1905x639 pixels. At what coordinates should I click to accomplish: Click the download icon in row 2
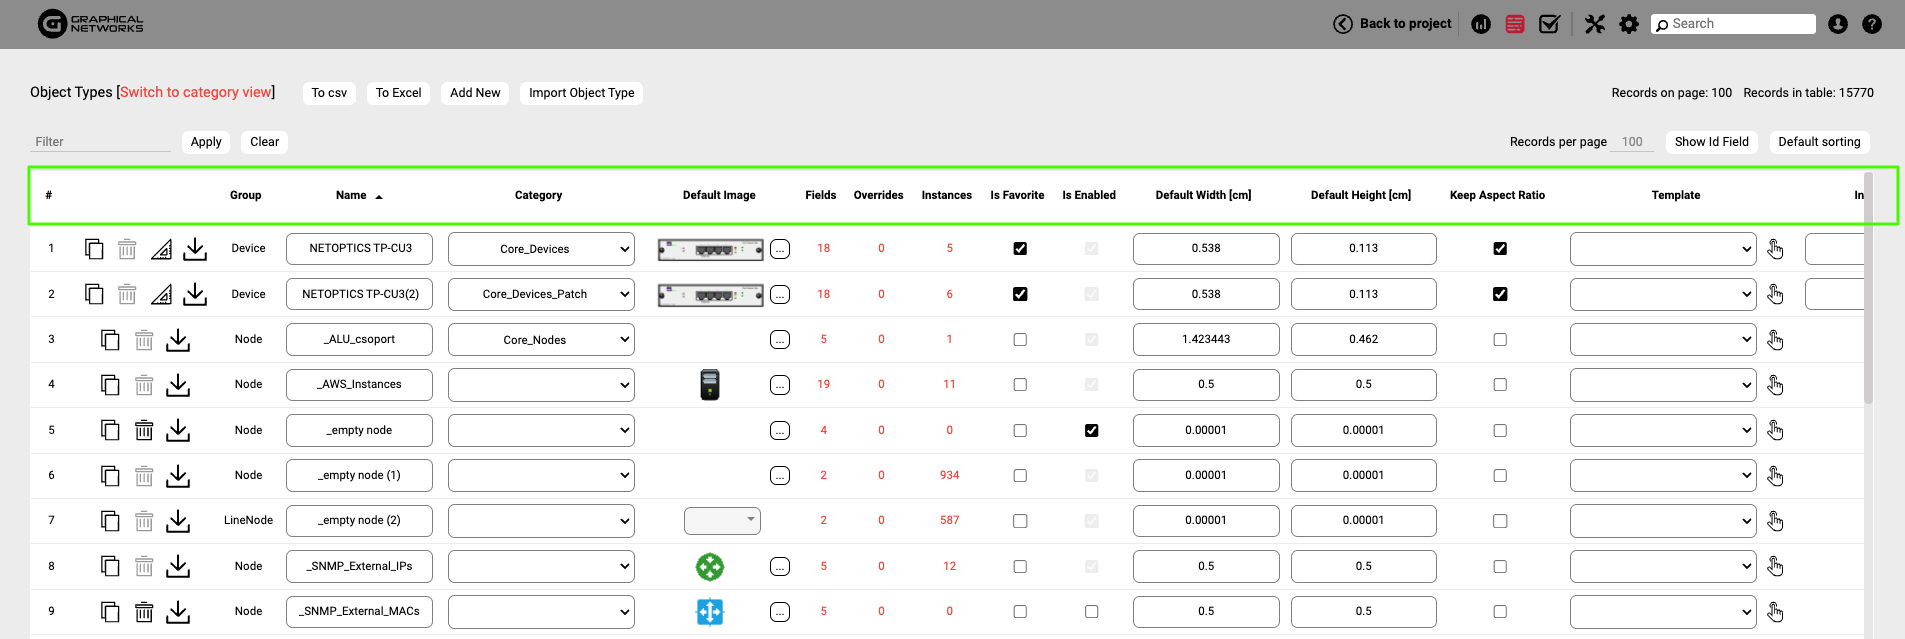pos(195,294)
